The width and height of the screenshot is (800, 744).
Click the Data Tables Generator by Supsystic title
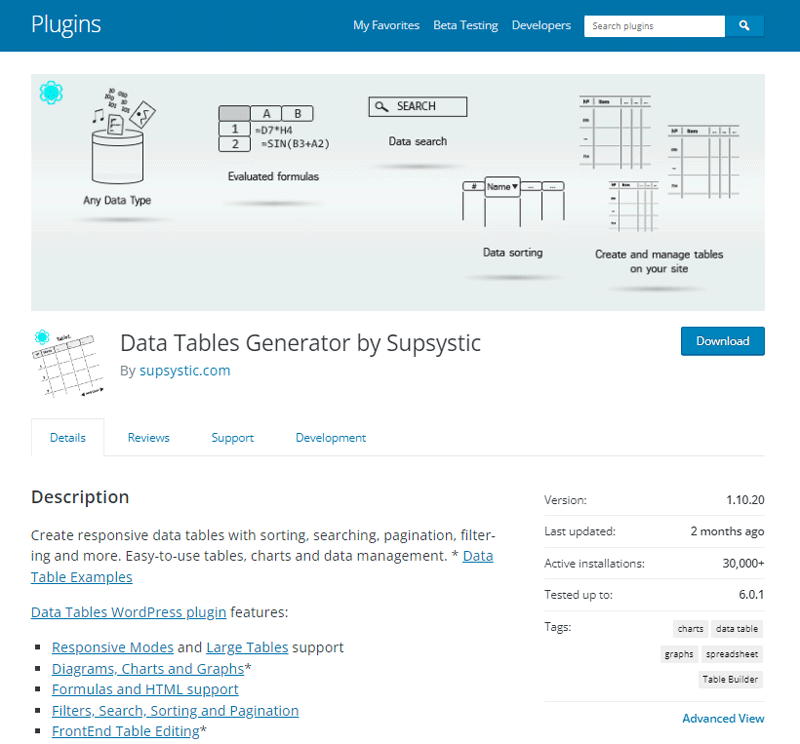[301, 343]
